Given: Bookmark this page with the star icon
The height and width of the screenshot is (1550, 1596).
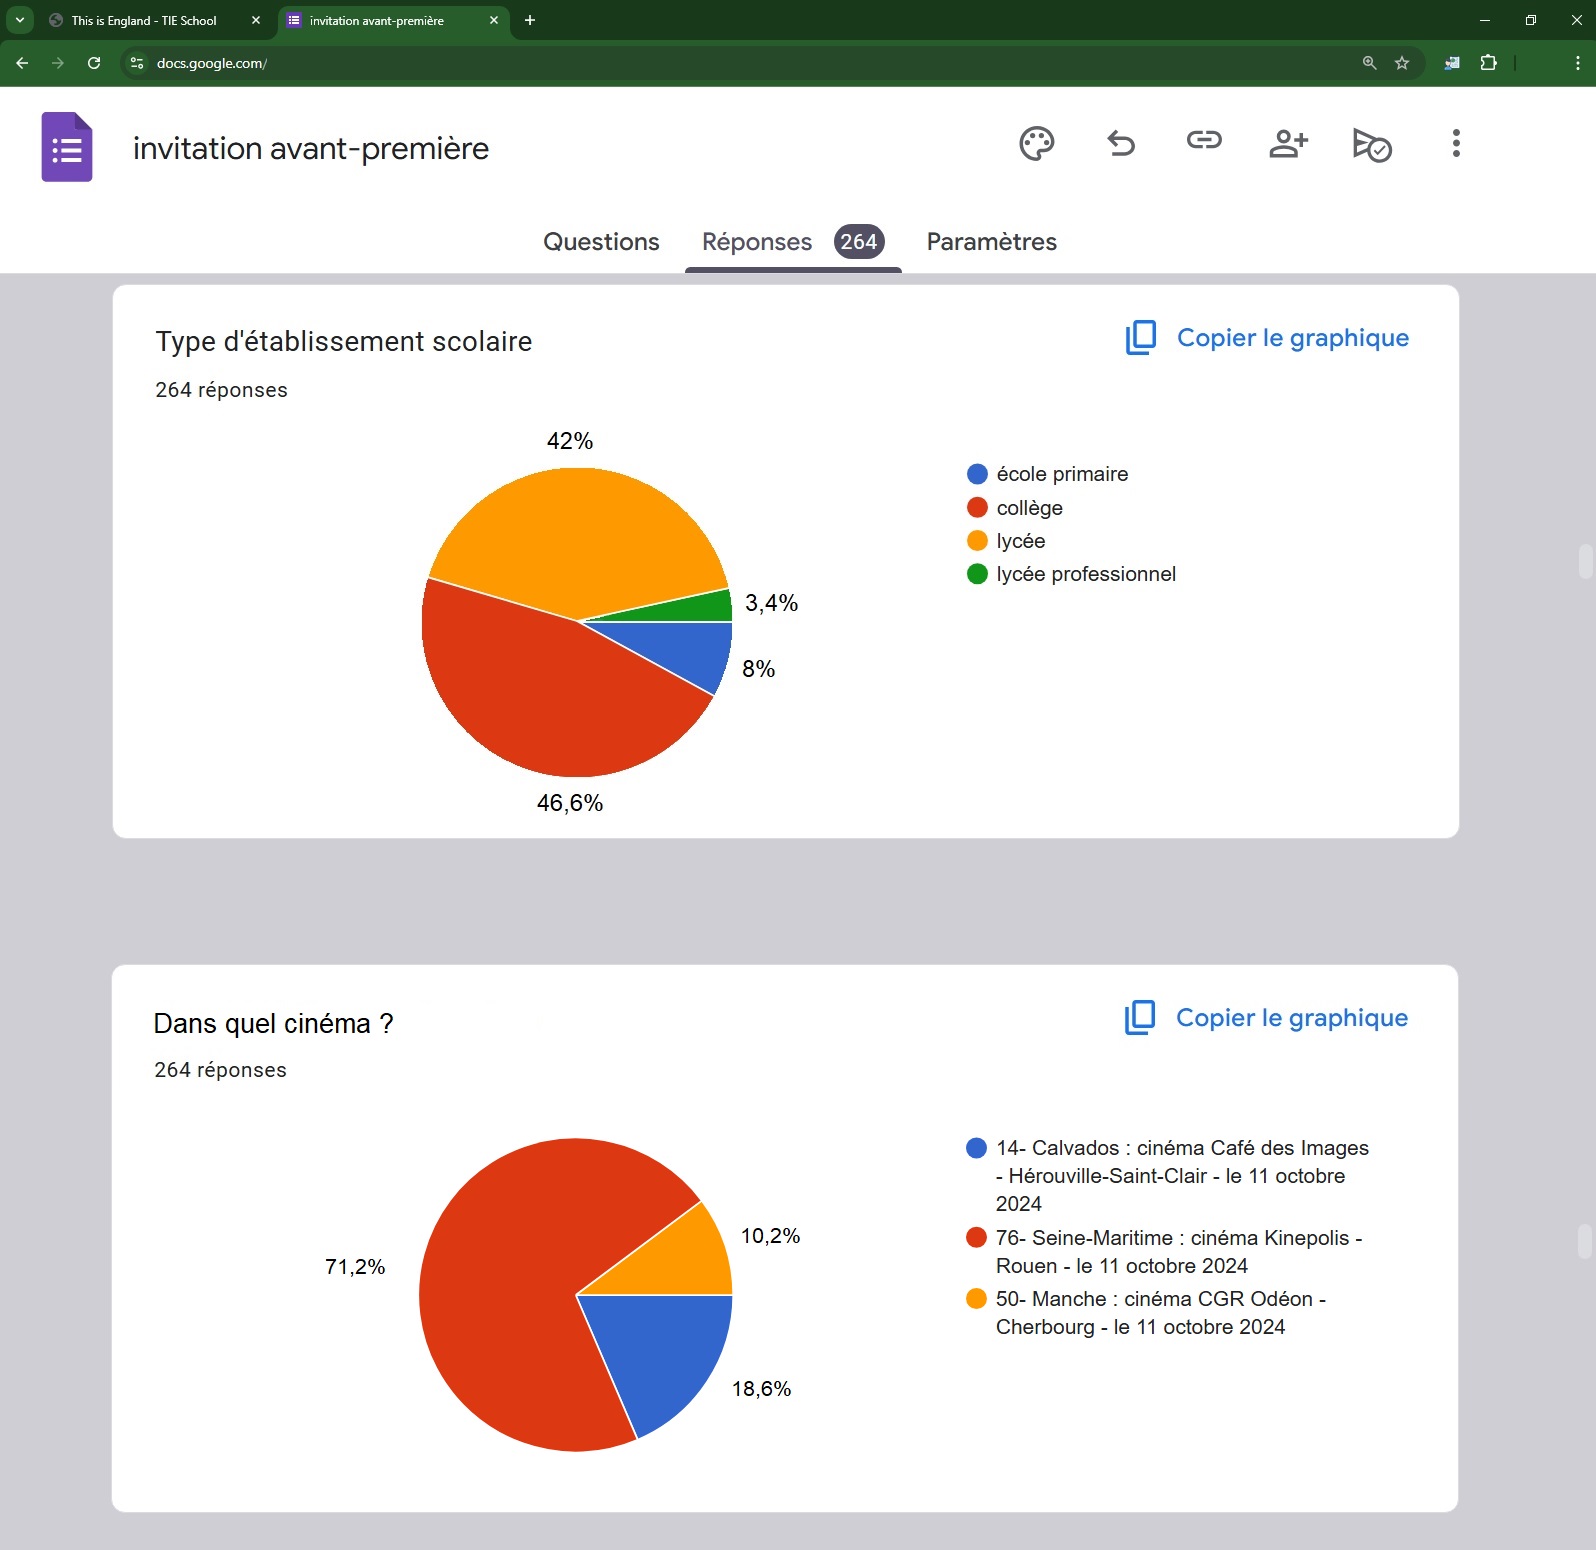Looking at the screenshot, I should point(1402,63).
